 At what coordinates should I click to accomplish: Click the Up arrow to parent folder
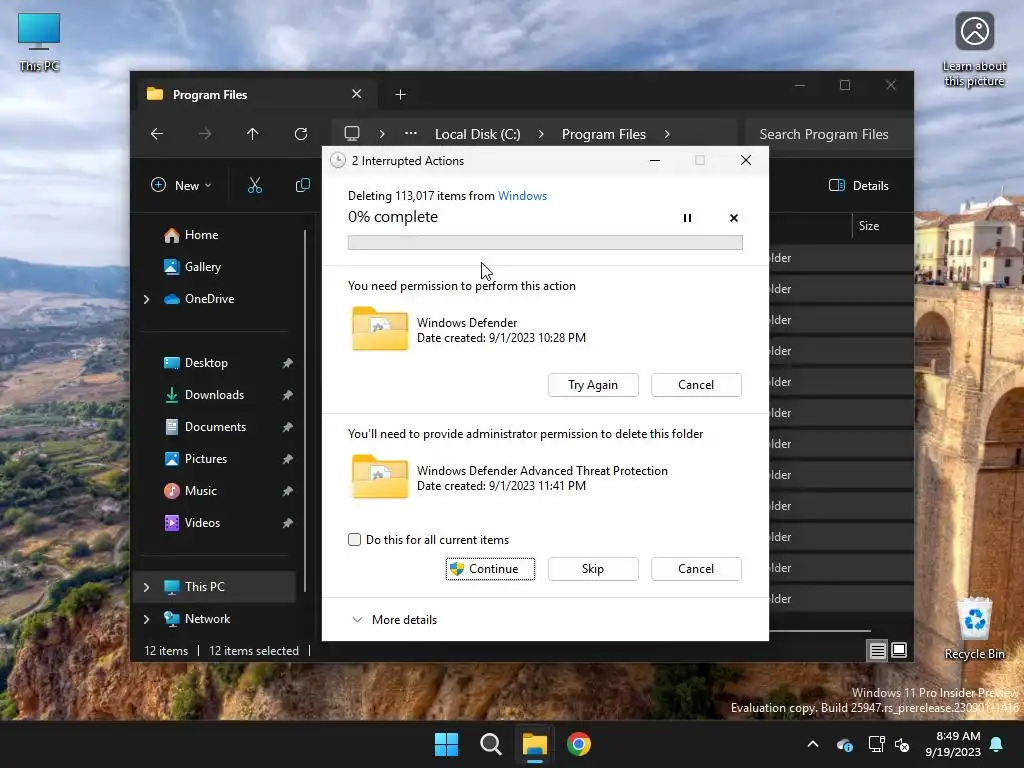pos(252,134)
